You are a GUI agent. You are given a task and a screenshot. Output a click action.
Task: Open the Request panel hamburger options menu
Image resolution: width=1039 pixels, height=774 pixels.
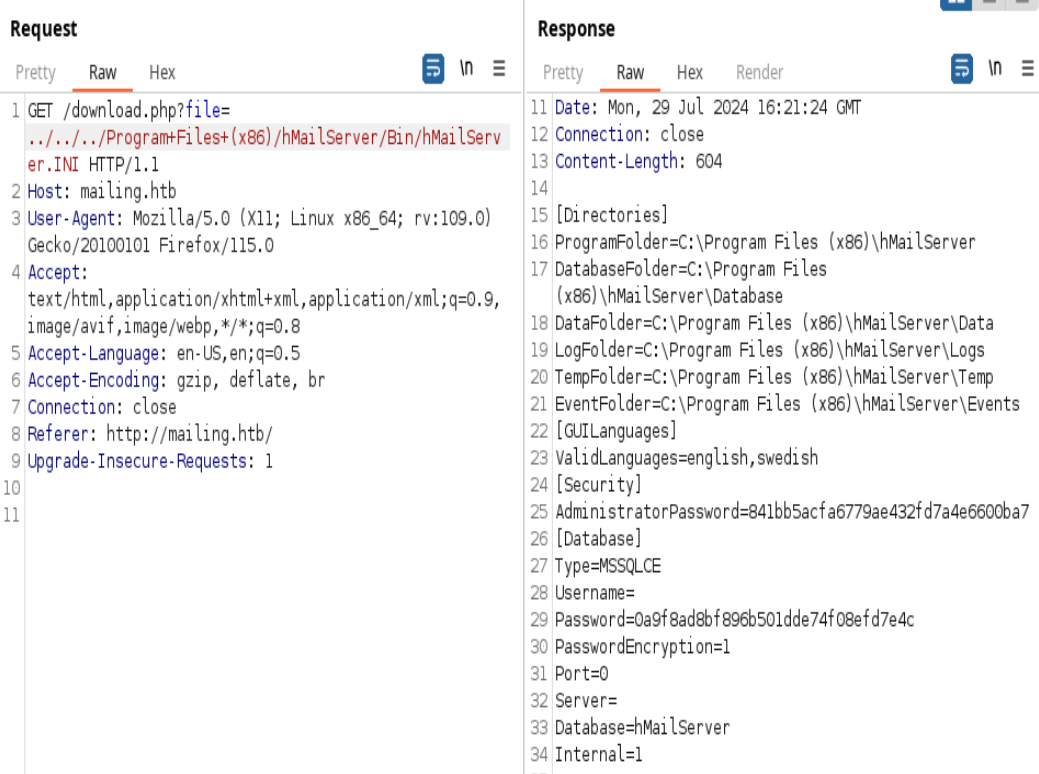coord(499,70)
